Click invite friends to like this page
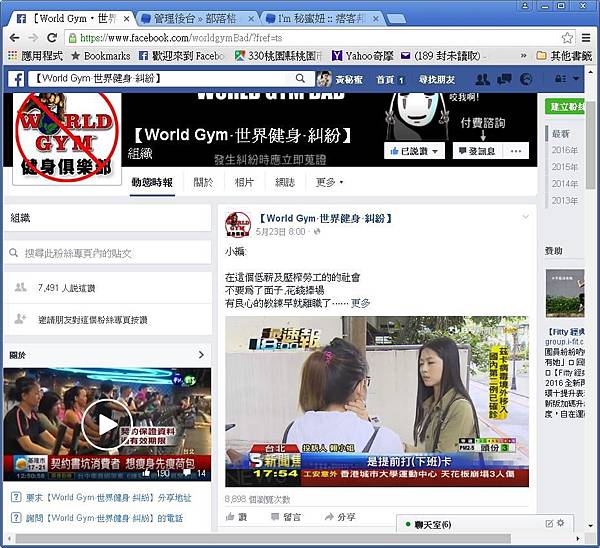The height and width of the screenshot is (548, 600). [93, 320]
